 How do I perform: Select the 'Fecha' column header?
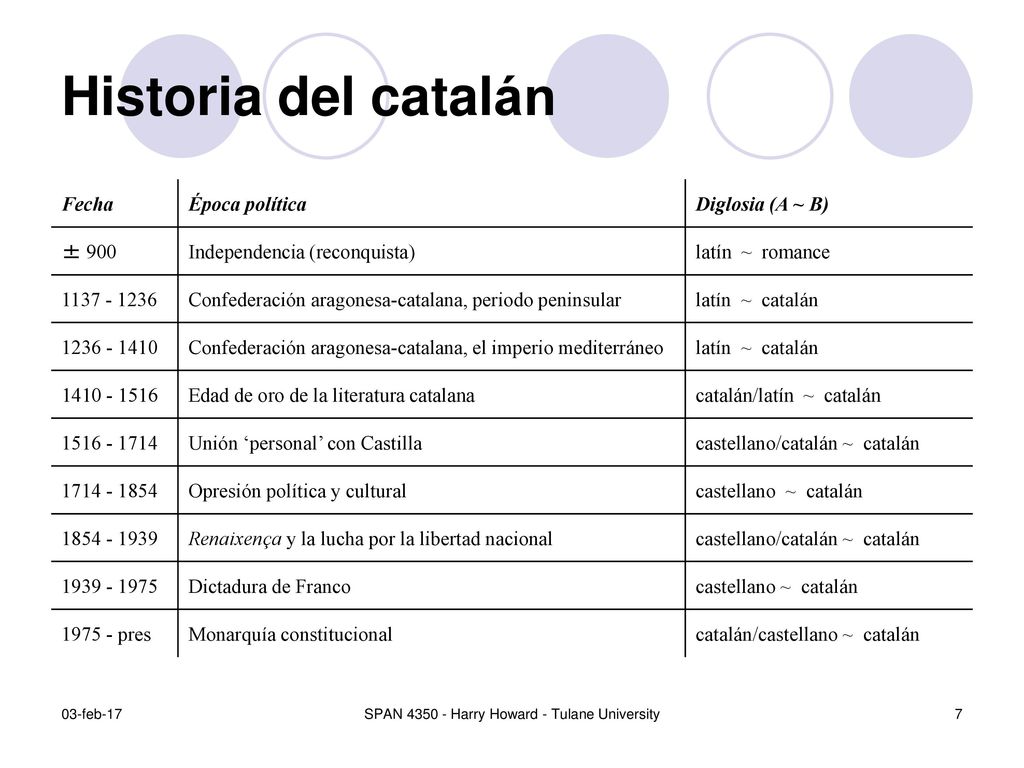(88, 204)
